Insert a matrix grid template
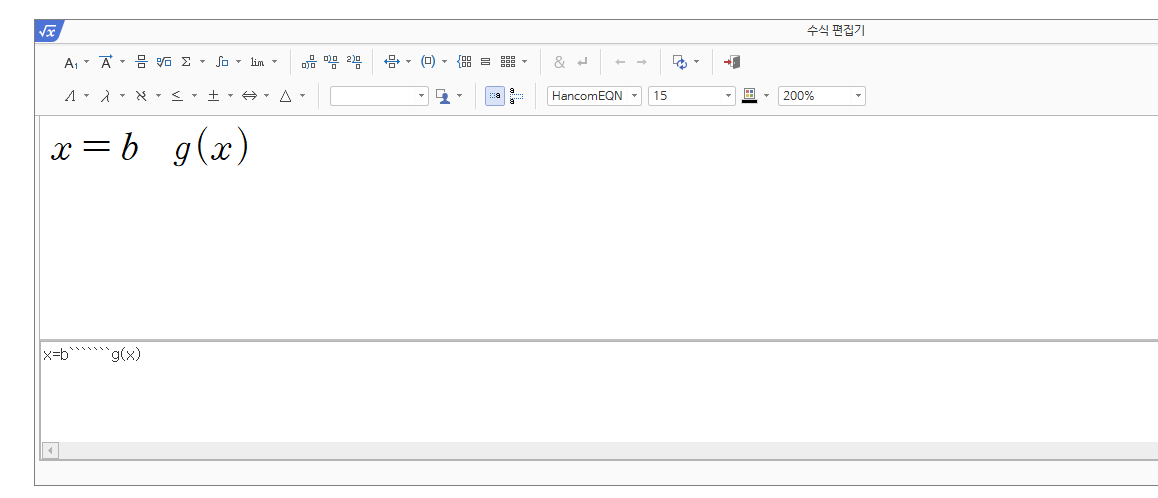Viewport: 1158px width, 498px height. tap(507, 62)
